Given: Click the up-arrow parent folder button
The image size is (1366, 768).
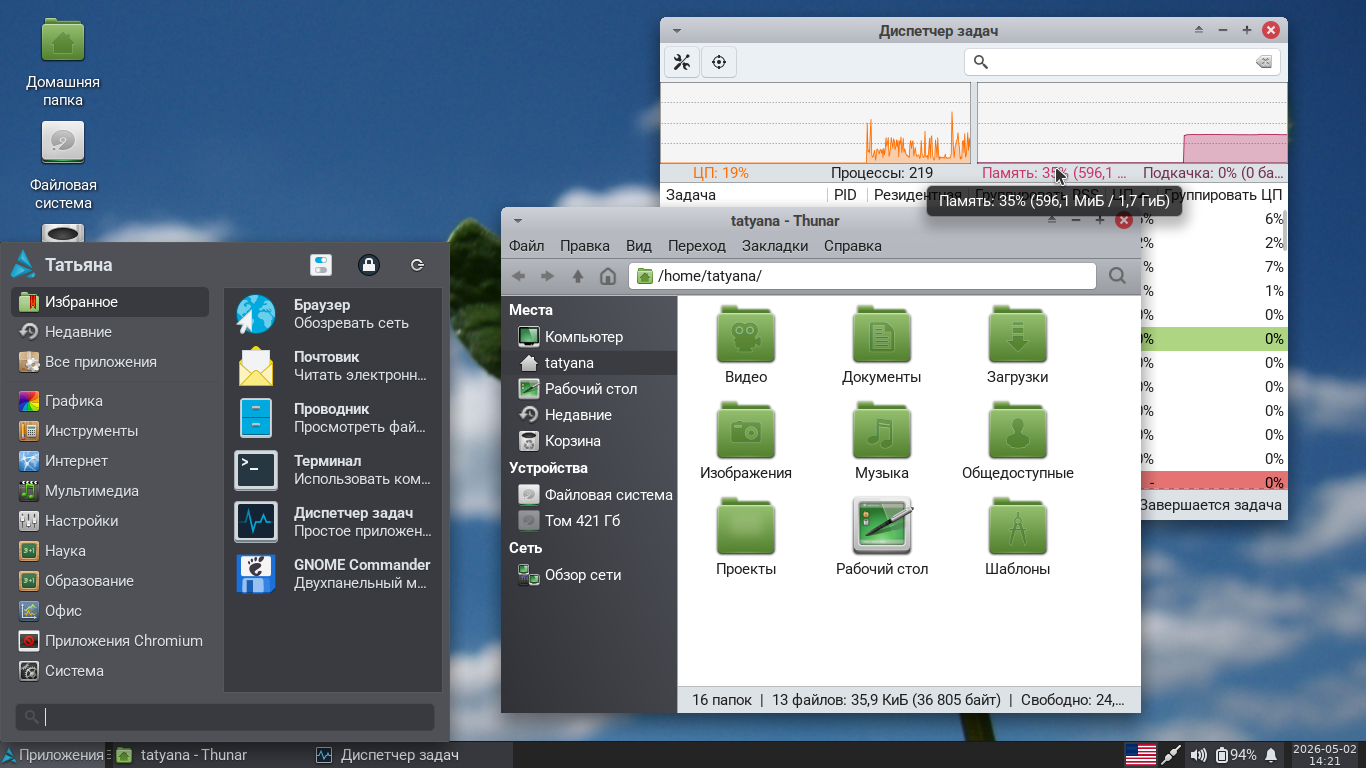Looking at the screenshot, I should pyautogui.click(x=578, y=276).
